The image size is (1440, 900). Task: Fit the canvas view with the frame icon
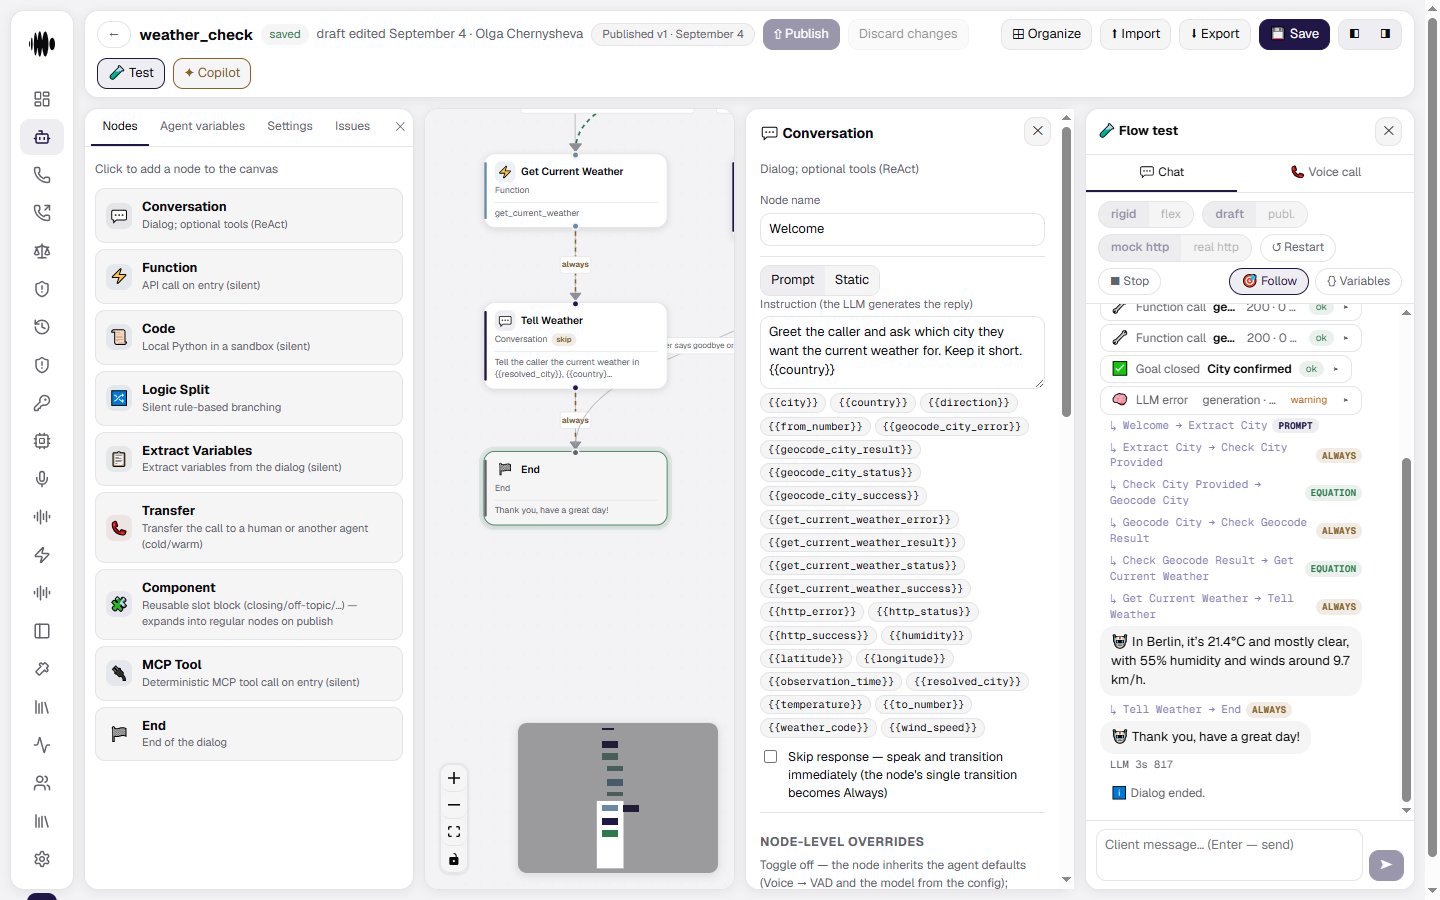(454, 832)
